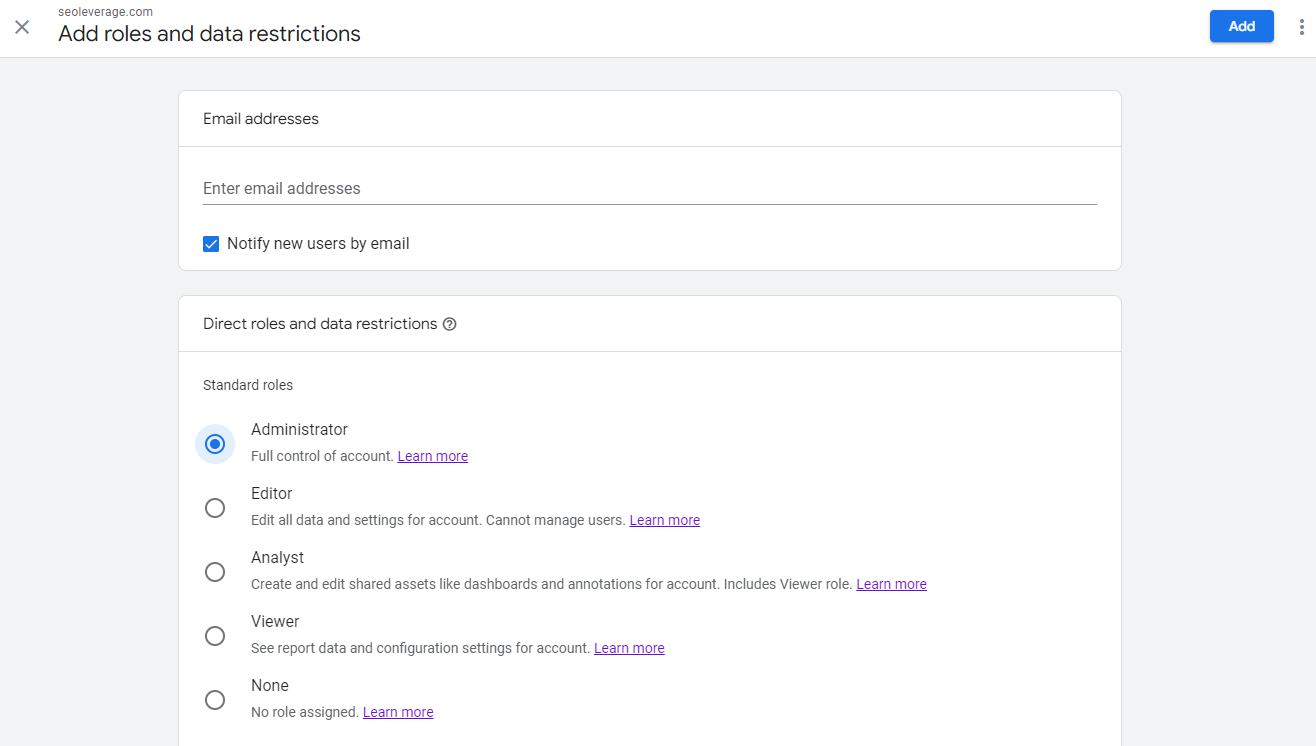Click the Full control of account description
The height and width of the screenshot is (746, 1316).
tap(323, 456)
